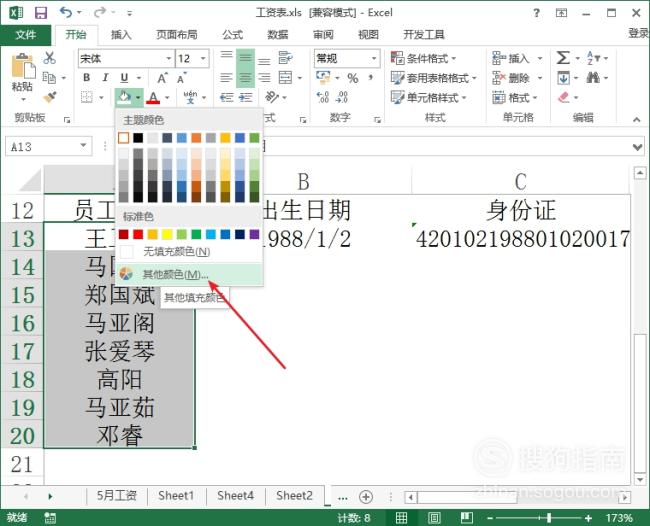Switch to the 开发工具 Developer tab
This screenshot has height=526, width=650.
point(424,35)
